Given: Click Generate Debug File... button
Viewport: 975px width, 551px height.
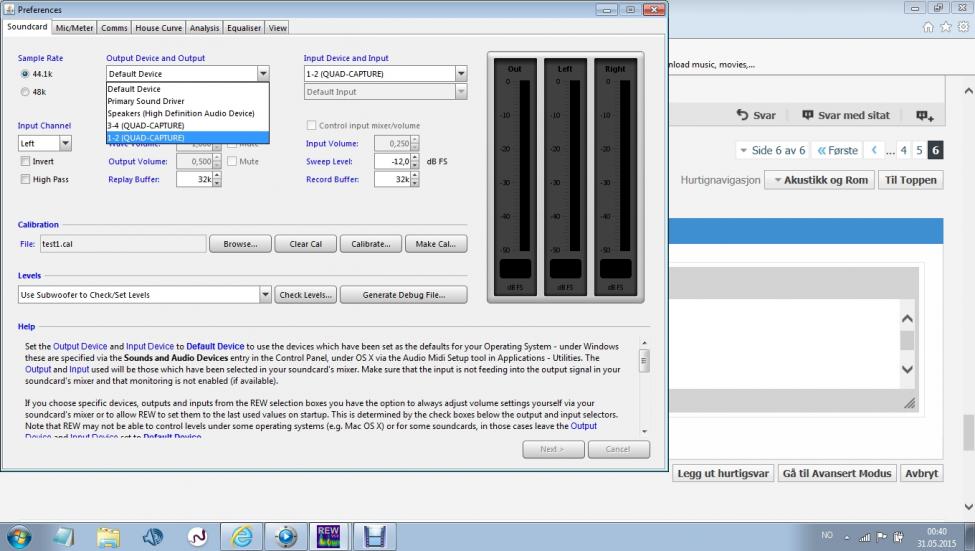Looking at the screenshot, I should (x=404, y=295).
